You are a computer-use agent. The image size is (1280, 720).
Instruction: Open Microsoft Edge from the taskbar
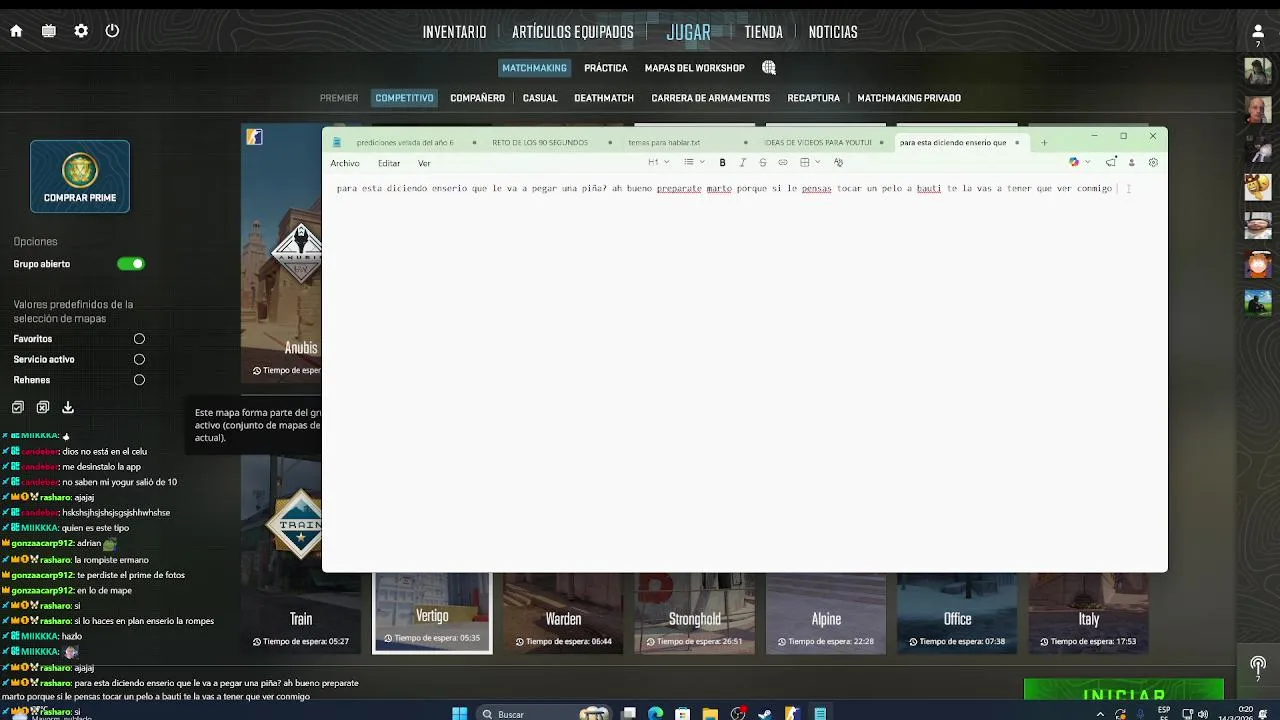pos(655,713)
